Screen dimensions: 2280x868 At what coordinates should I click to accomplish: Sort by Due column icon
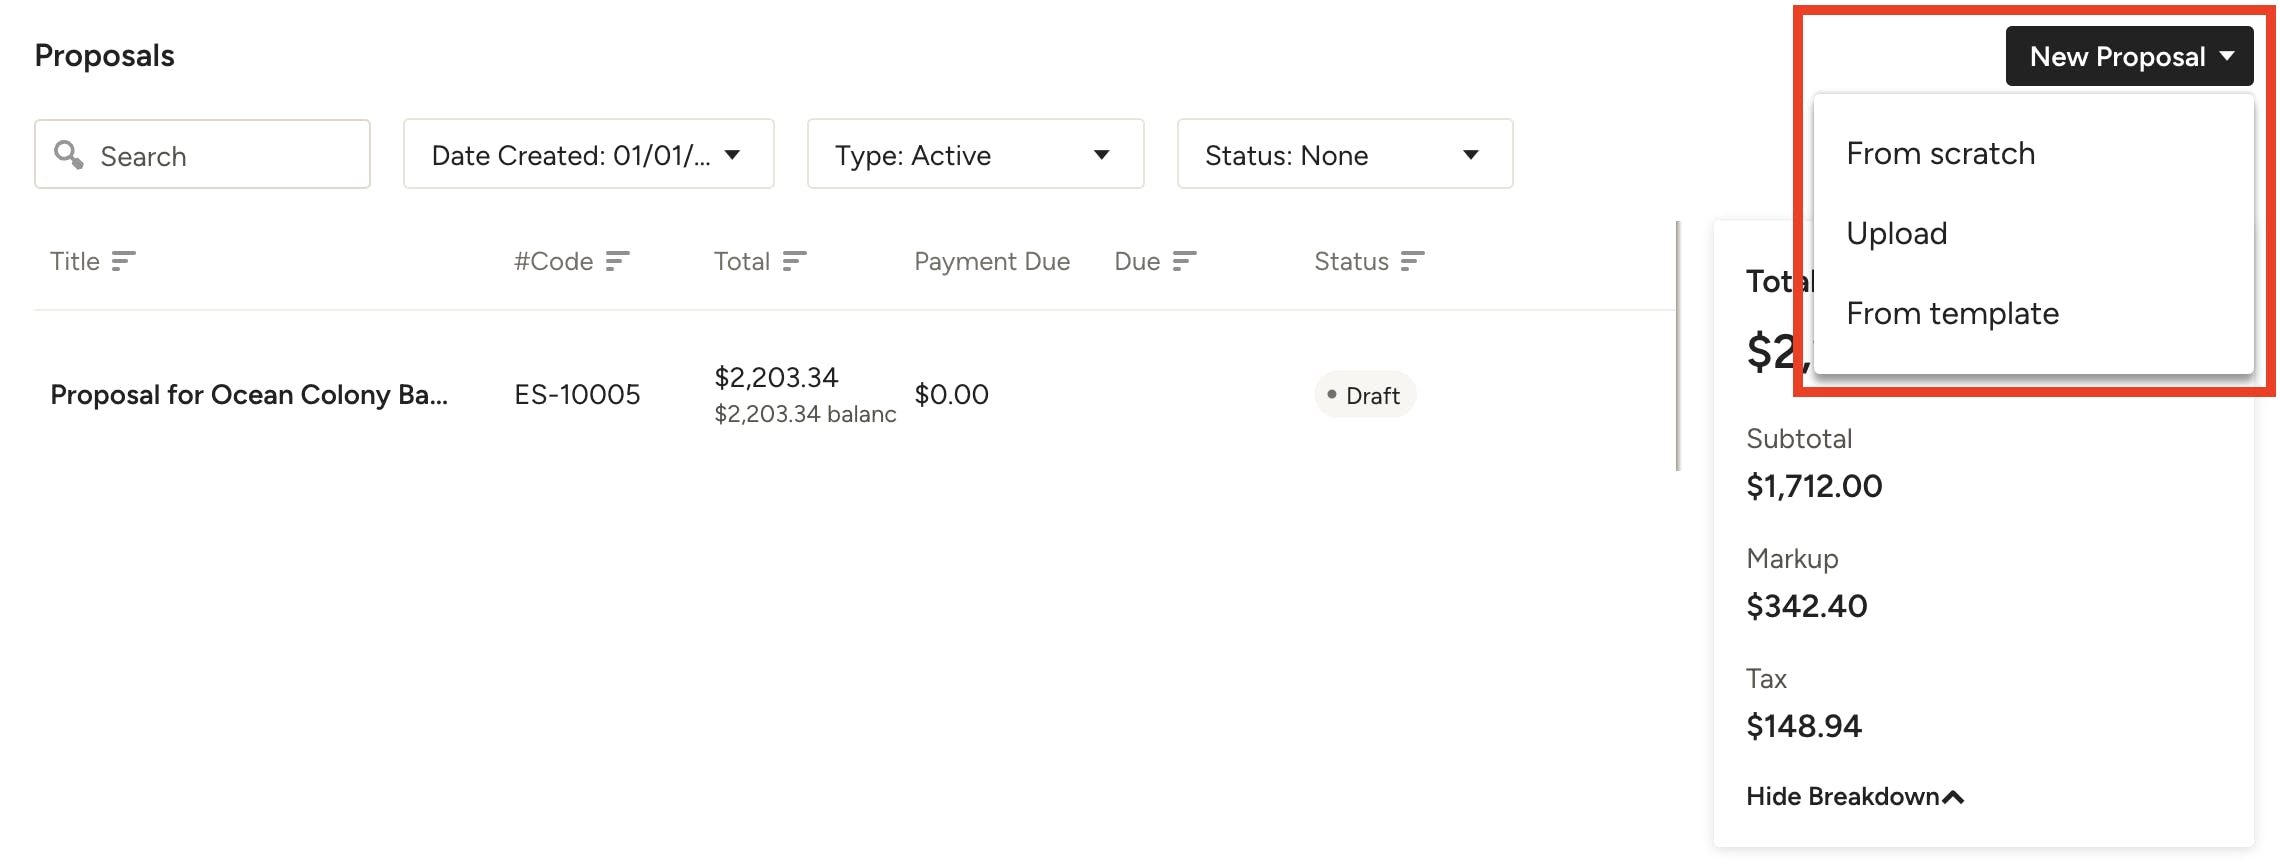point(1184,261)
